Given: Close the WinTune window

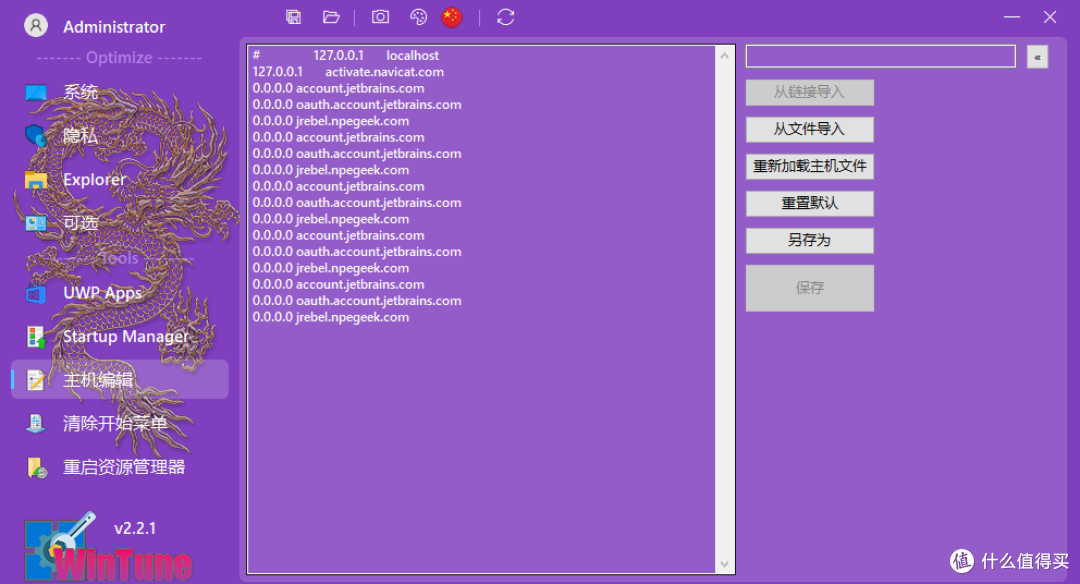Looking at the screenshot, I should (1050, 17).
